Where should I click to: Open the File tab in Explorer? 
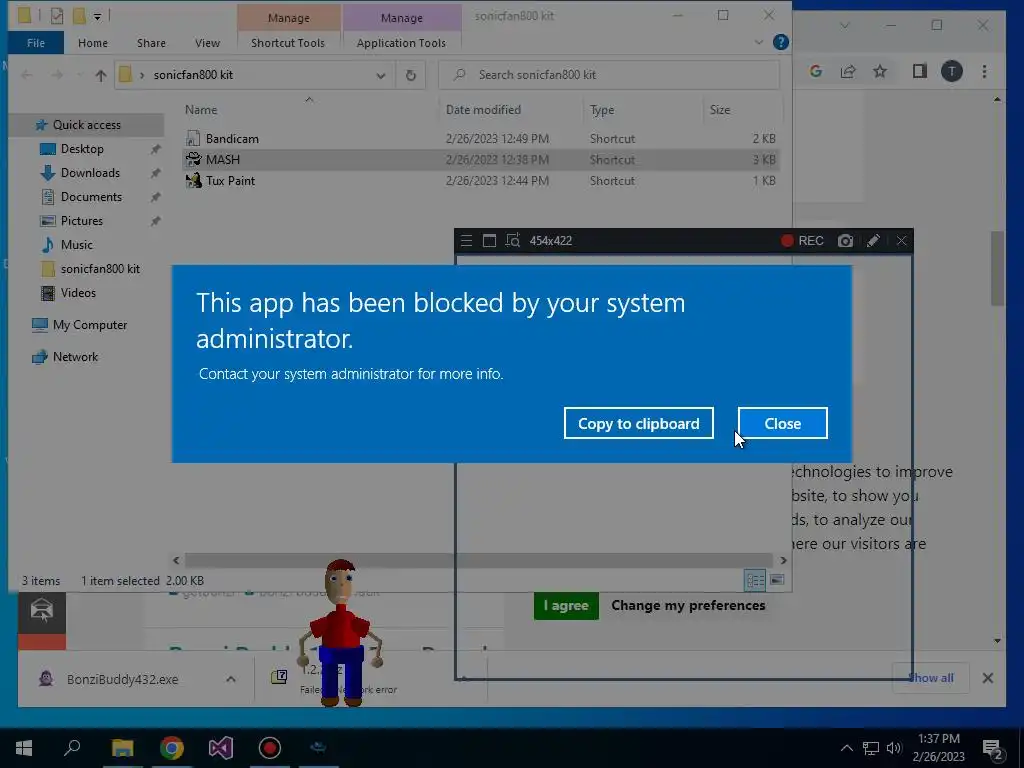pyautogui.click(x=36, y=42)
